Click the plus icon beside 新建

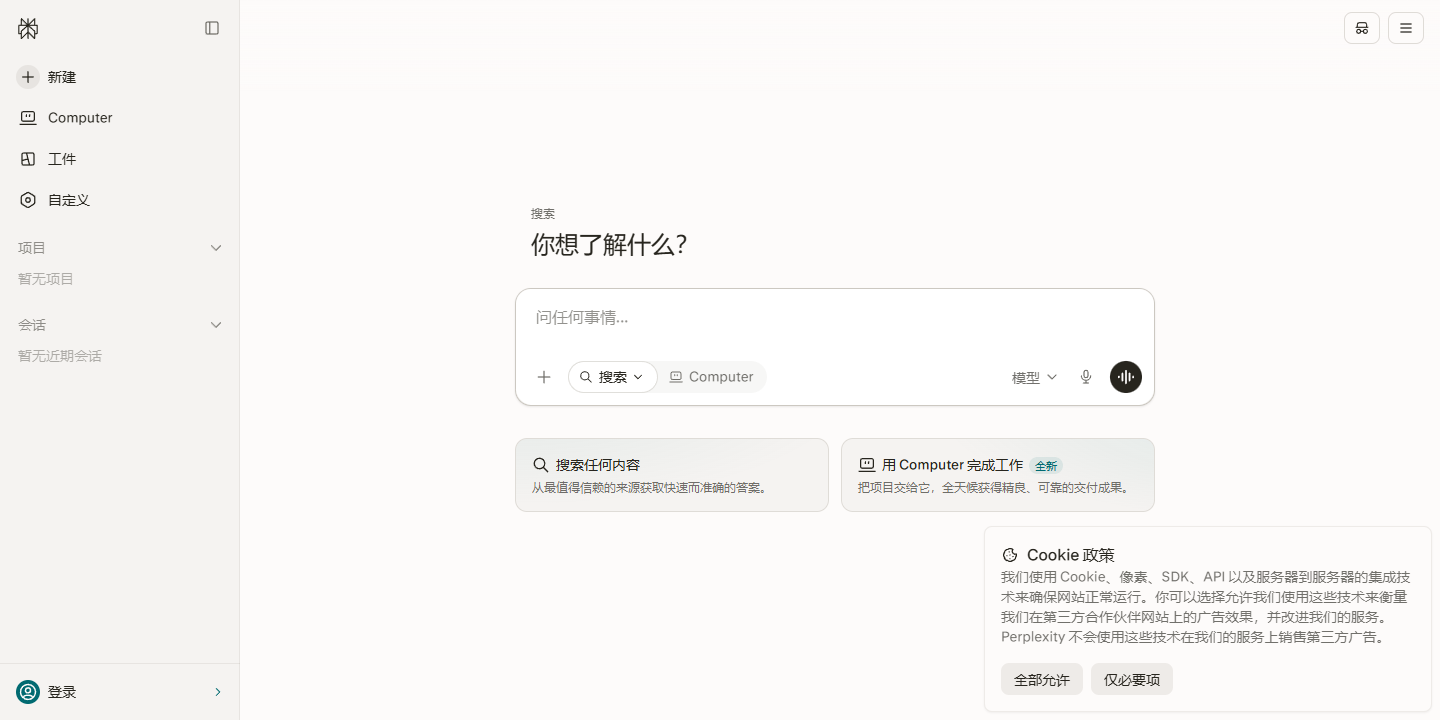28,77
